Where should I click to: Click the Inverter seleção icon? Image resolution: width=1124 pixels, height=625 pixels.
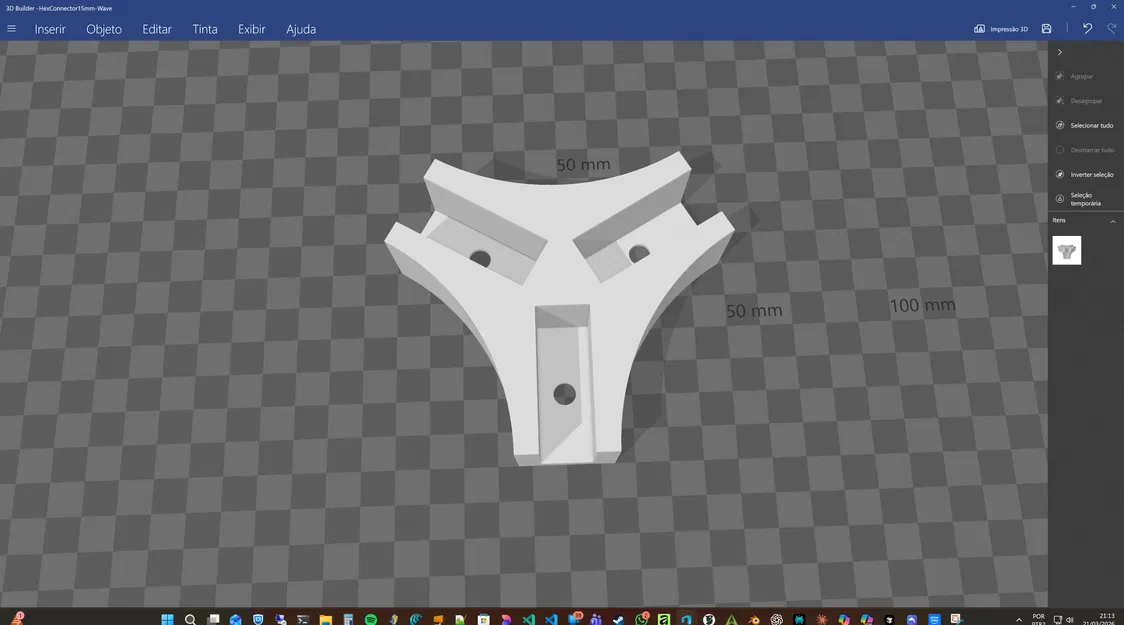1059,174
